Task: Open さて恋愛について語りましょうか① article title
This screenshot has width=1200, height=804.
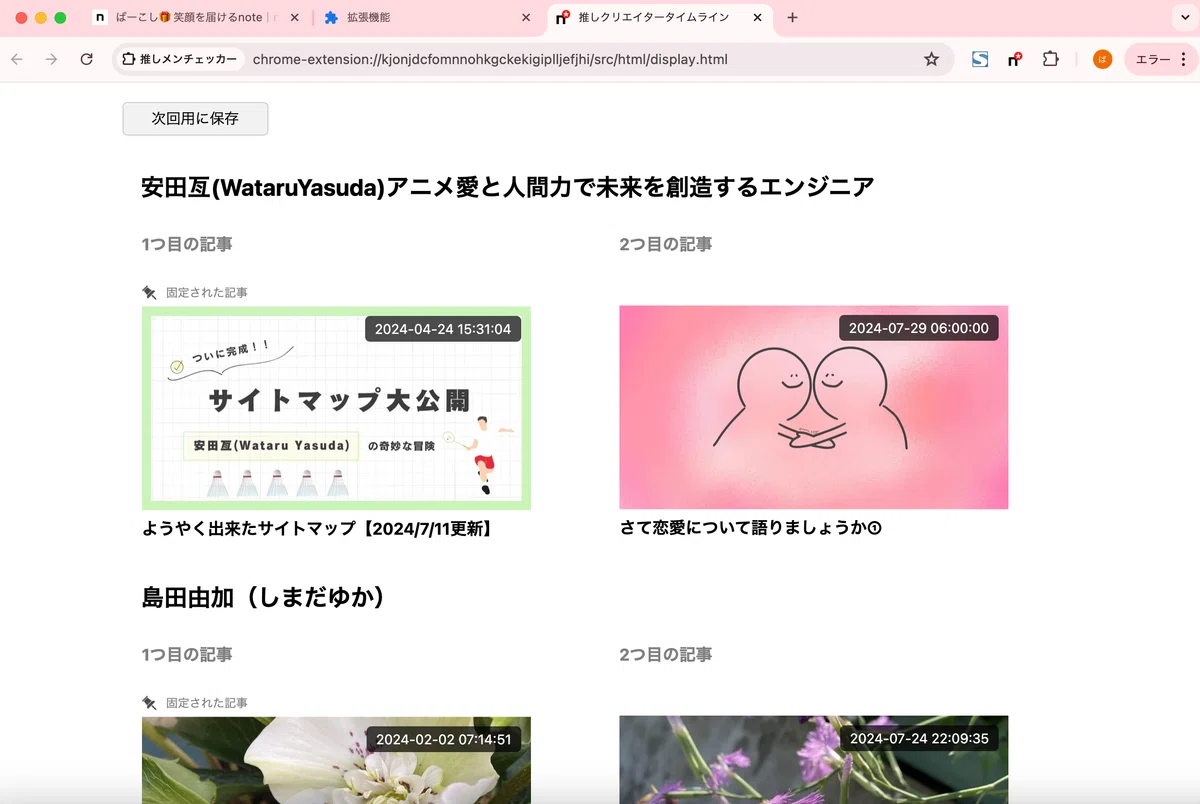Action: pyautogui.click(x=751, y=528)
